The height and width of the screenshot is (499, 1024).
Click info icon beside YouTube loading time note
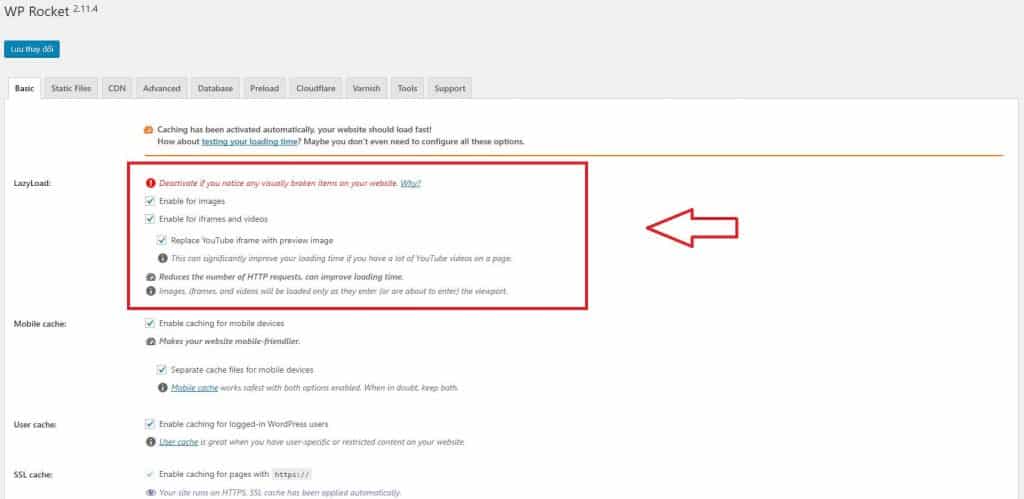162,259
